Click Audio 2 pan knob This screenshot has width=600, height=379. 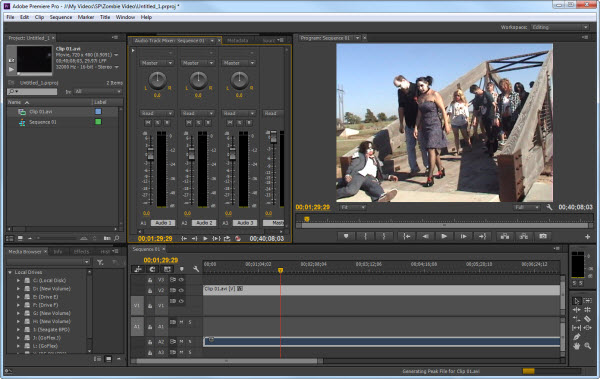coord(198,80)
